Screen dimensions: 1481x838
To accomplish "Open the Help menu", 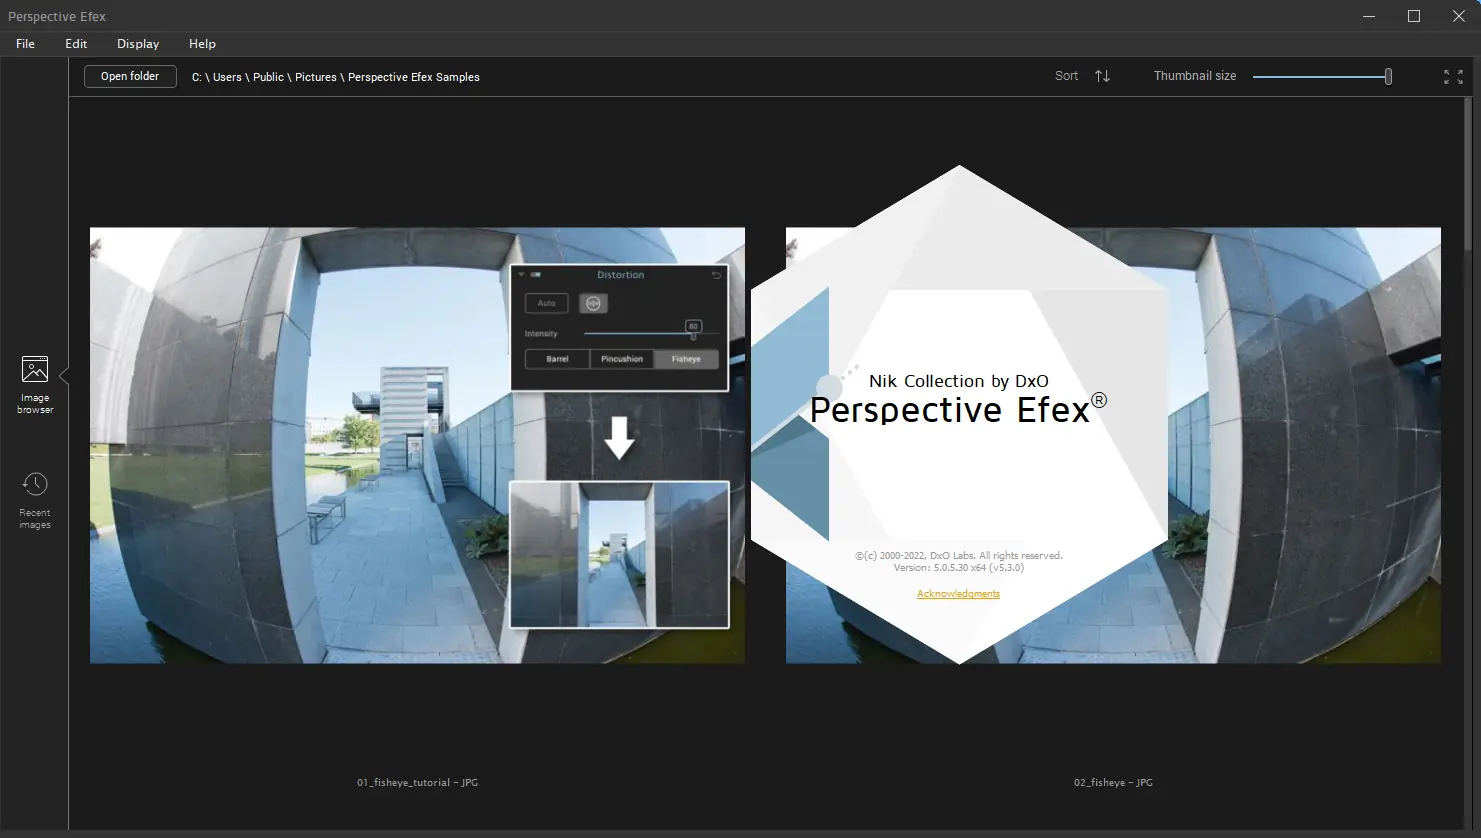I will (x=202, y=44).
